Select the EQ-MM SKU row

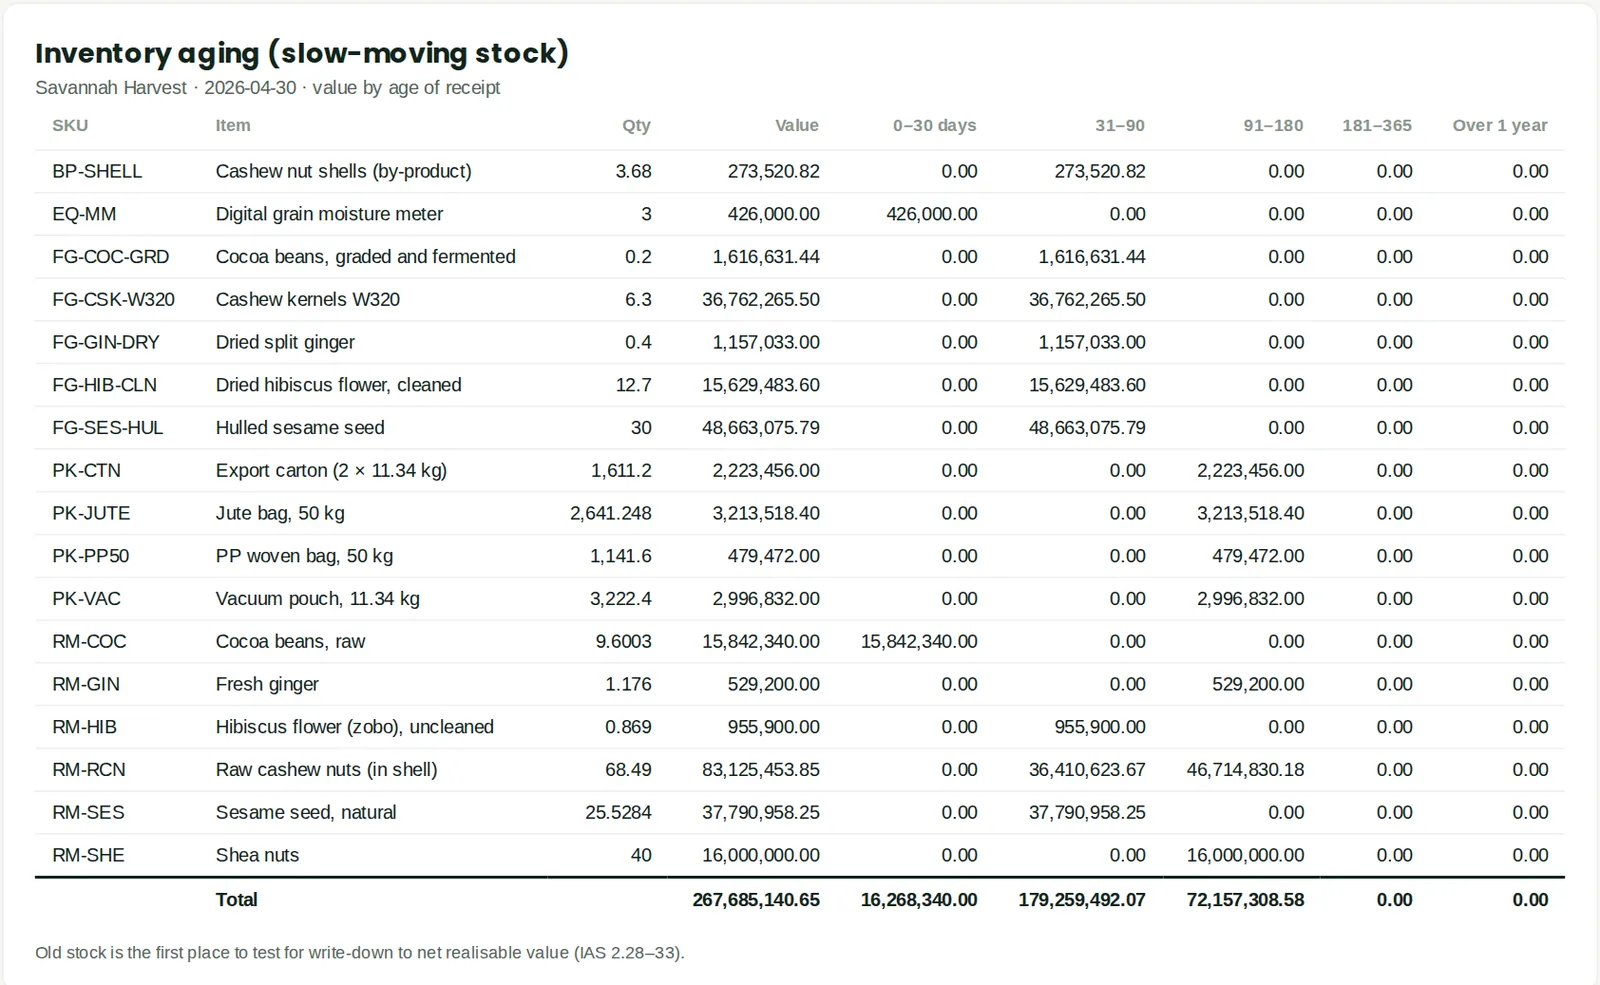(800, 214)
